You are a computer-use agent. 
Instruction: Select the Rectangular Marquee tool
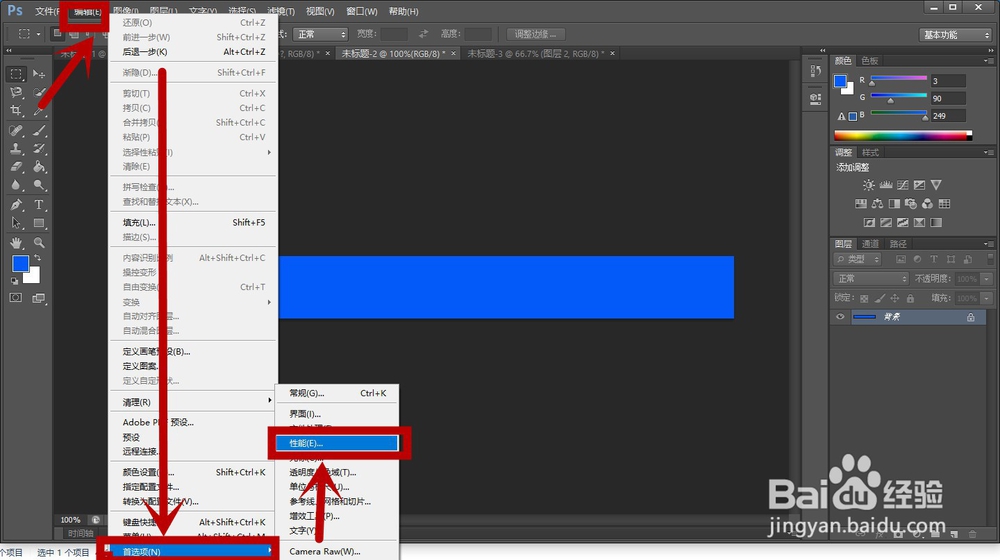pyautogui.click(x=17, y=74)
